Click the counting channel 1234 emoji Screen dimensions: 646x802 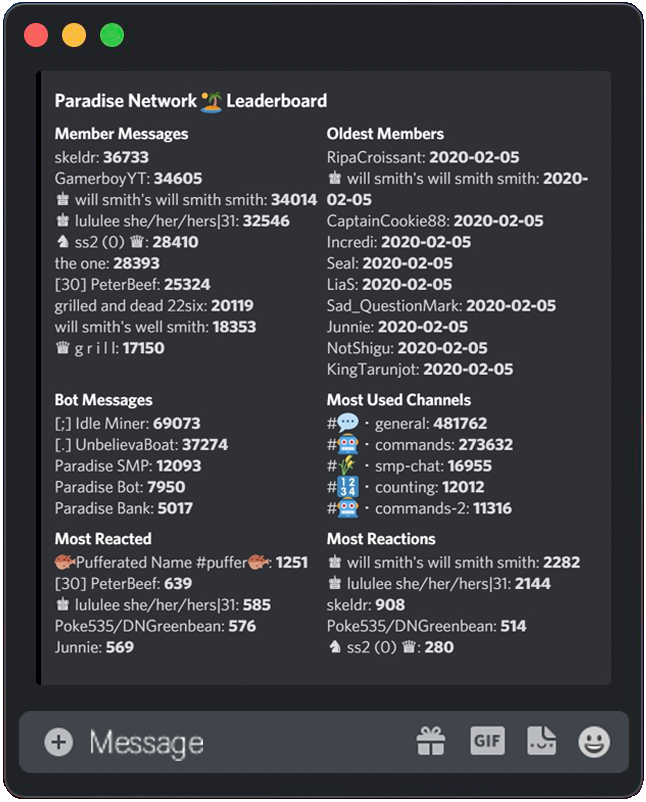point(347,487)
